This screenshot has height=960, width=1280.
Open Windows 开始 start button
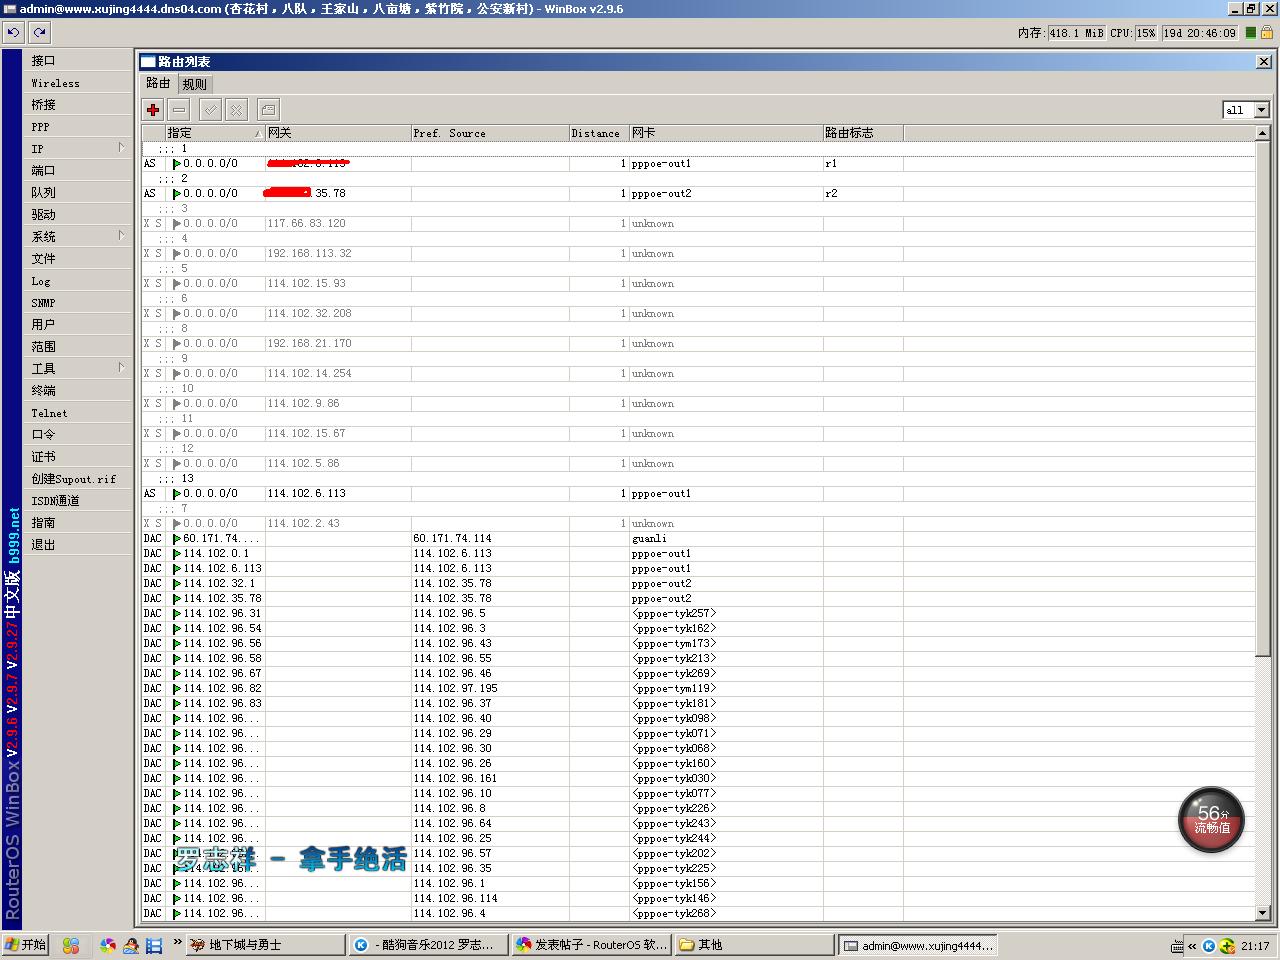pos(26,945)
